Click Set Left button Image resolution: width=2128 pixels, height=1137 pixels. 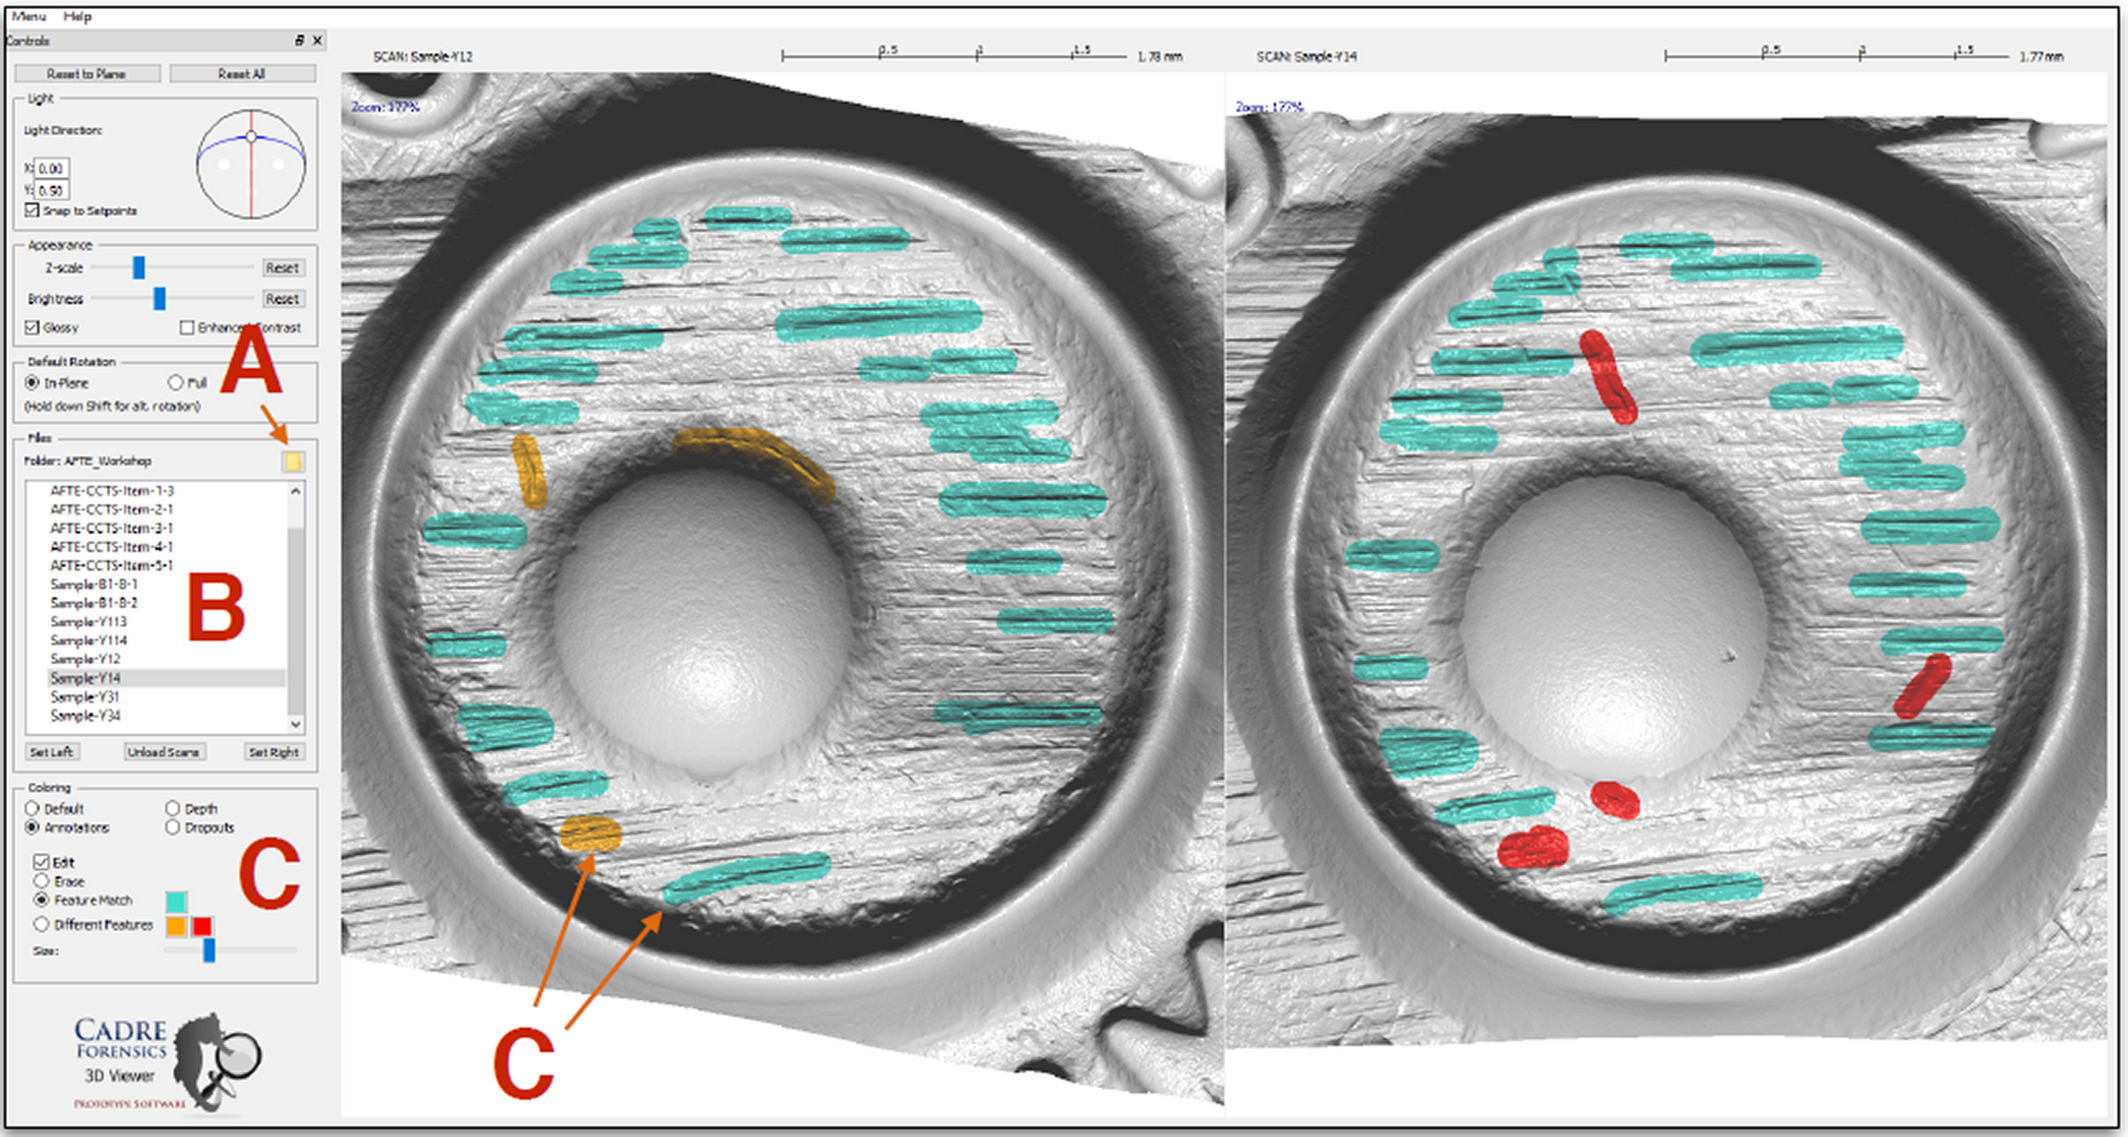(x=52, y=752)
